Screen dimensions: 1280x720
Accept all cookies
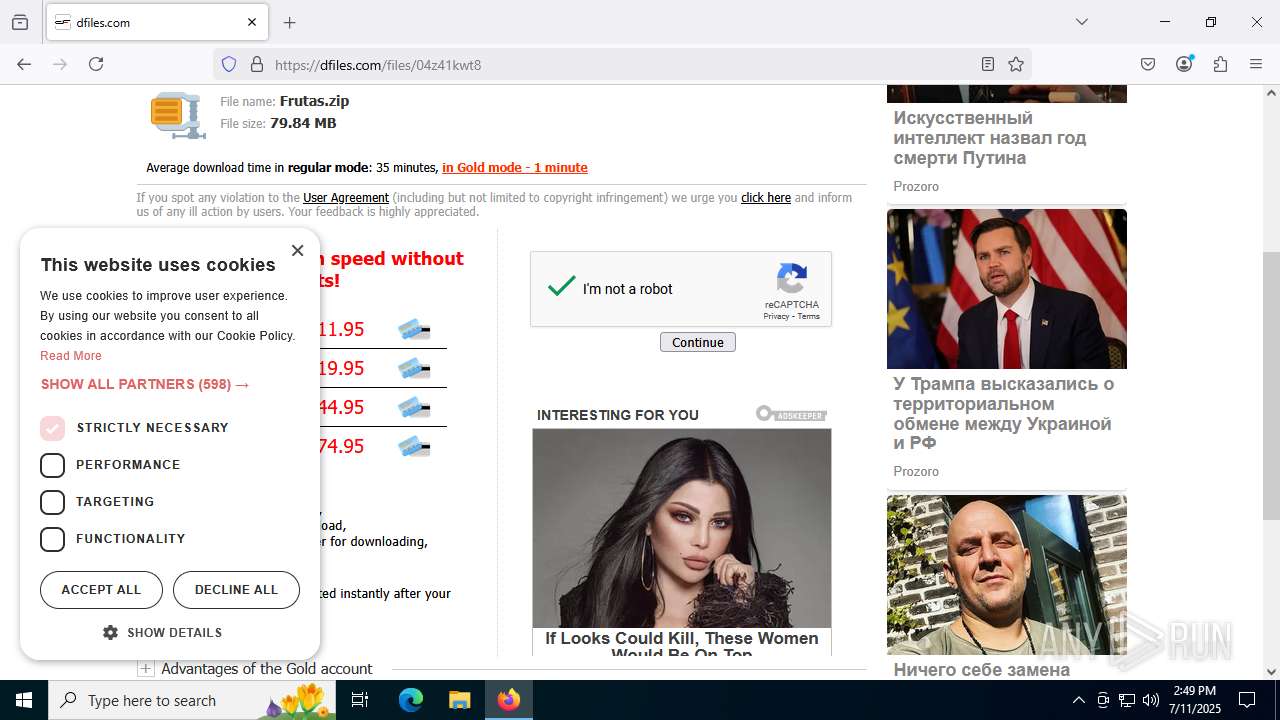point(101,590)
